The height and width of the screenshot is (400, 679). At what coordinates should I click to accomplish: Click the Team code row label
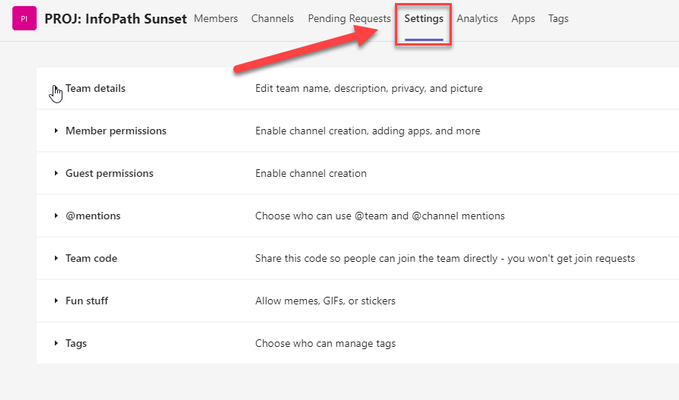point(91,258)
